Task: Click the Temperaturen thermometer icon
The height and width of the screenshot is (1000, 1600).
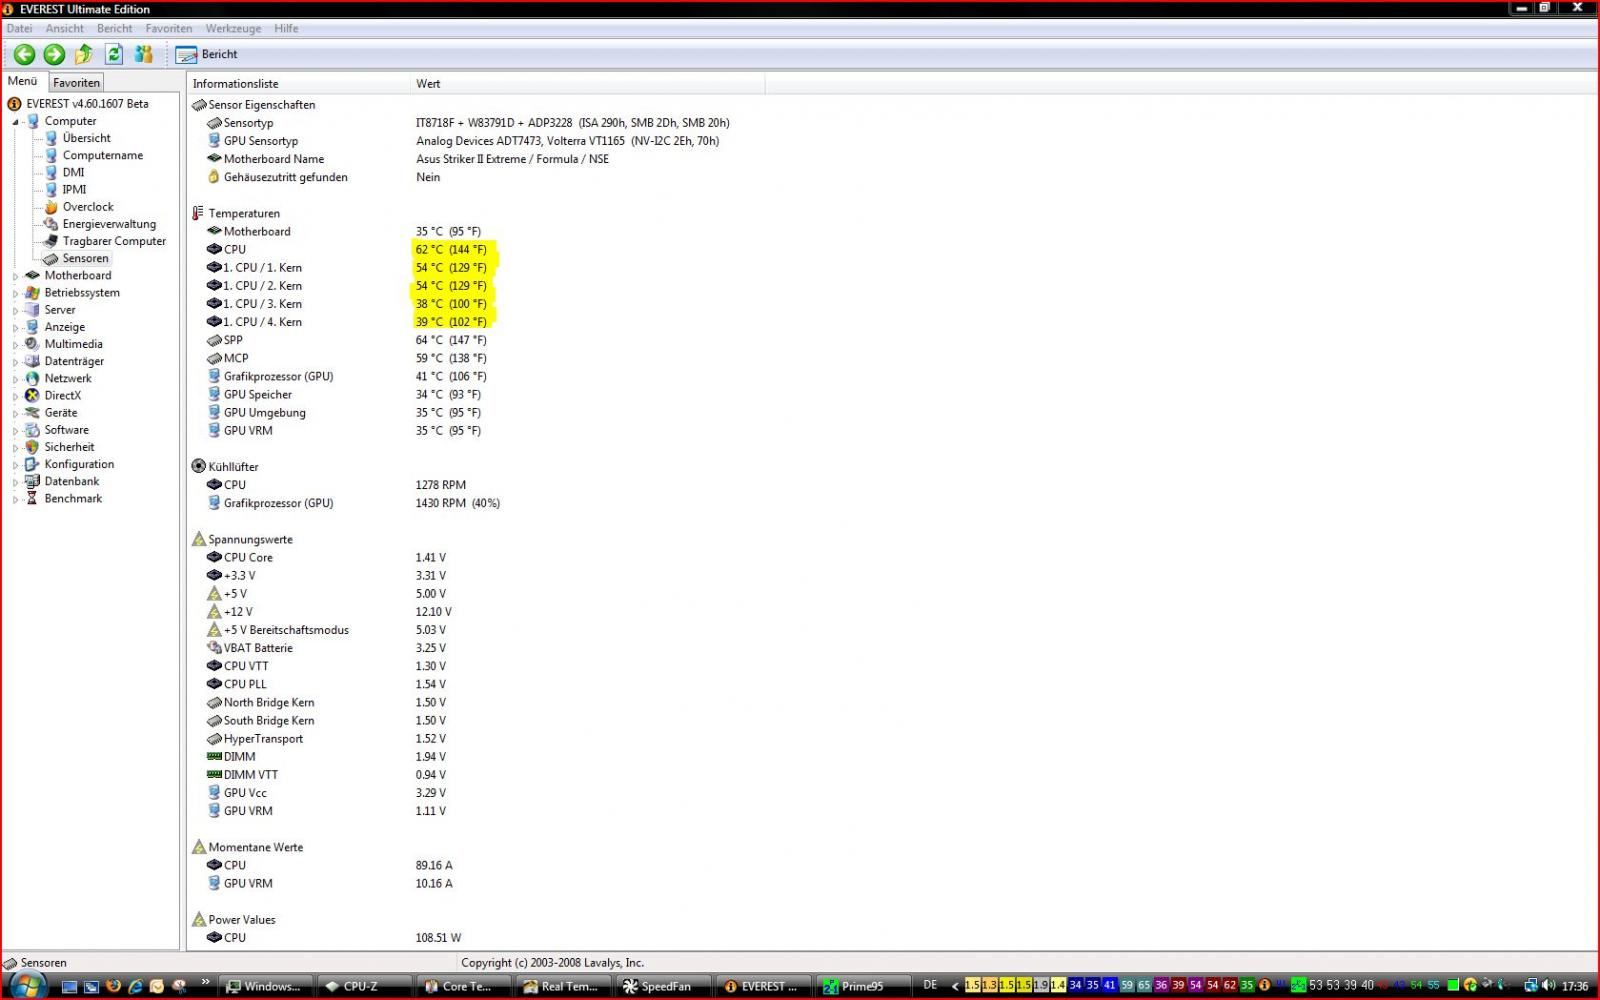Action: [198, 213]
